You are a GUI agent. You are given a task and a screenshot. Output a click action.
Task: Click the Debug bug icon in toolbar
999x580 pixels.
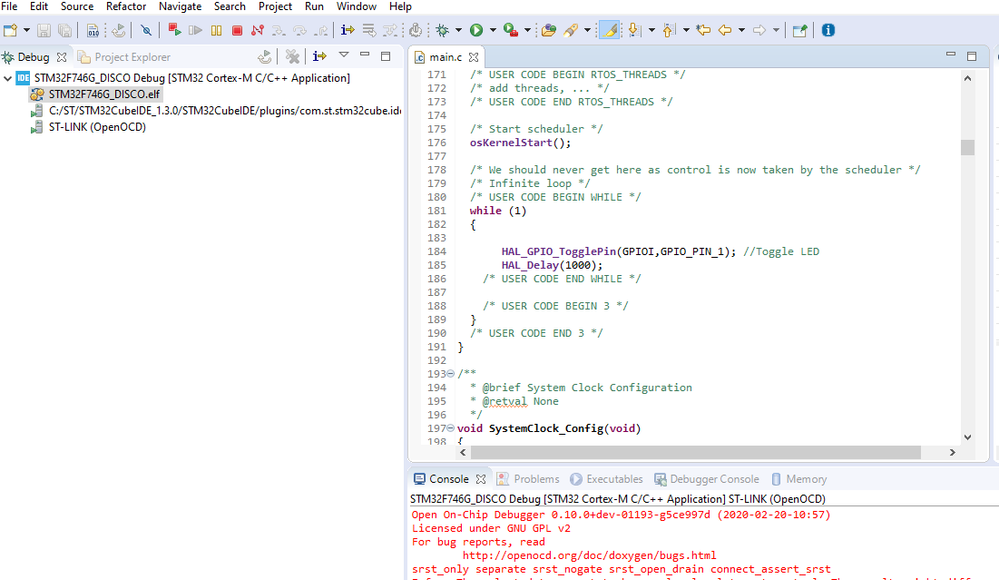tap(442, 30)
